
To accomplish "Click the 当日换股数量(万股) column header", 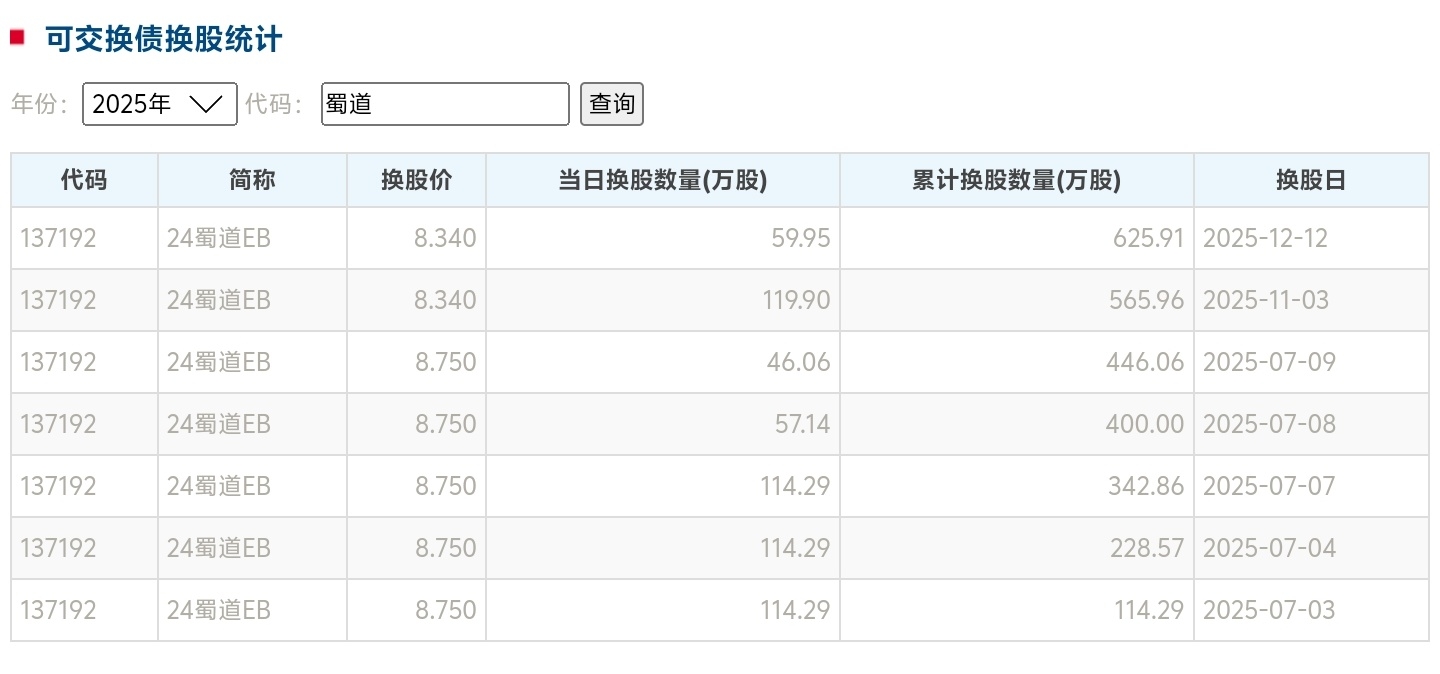I will [x=662, y=181].
